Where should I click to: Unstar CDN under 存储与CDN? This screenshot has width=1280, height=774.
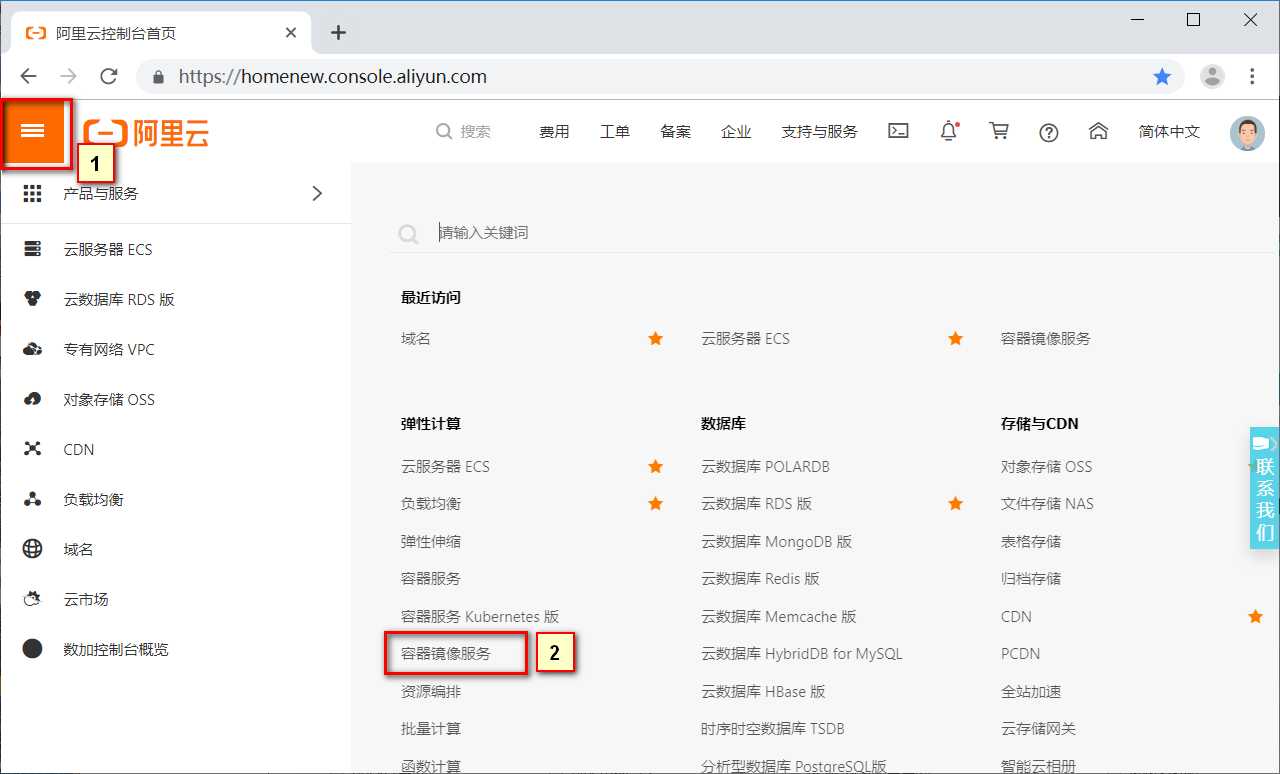tap(1255, 616)
